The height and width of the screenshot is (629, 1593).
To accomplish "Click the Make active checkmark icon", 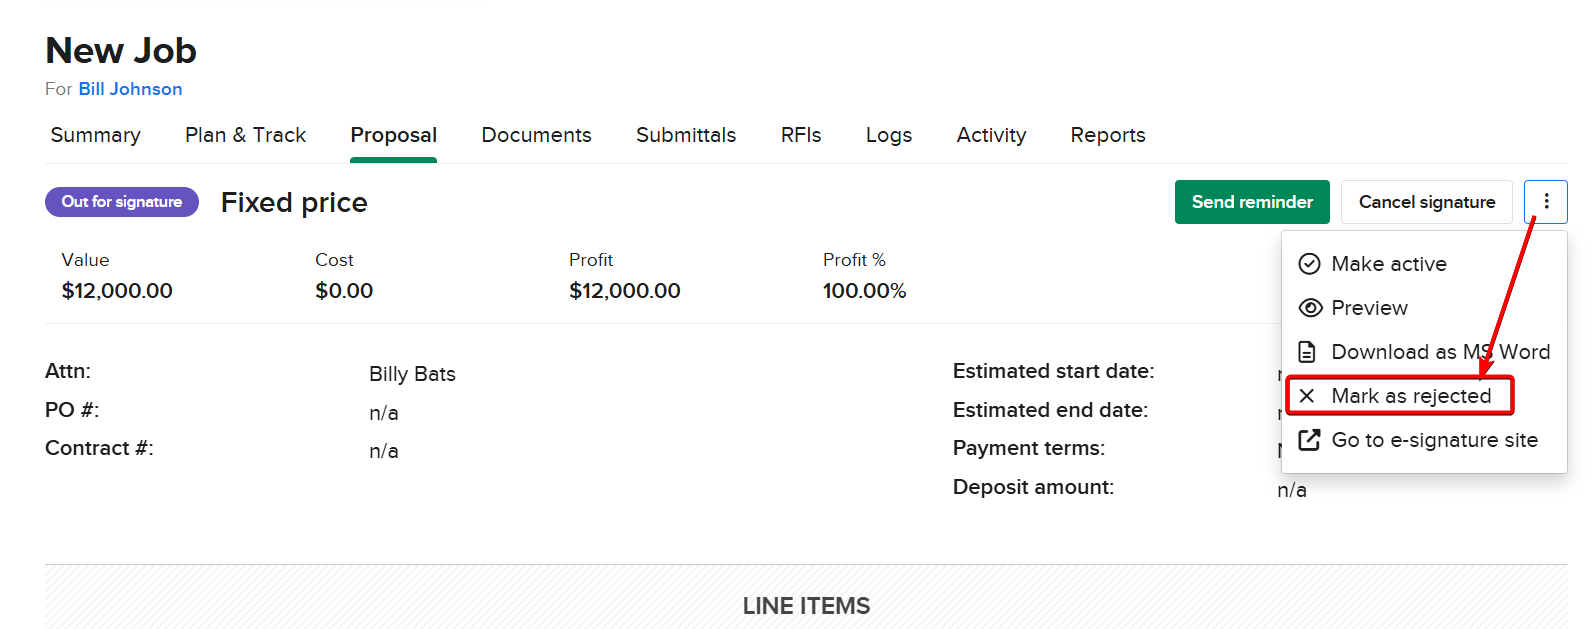I will pyautogui.click(x=1309, y=264).
